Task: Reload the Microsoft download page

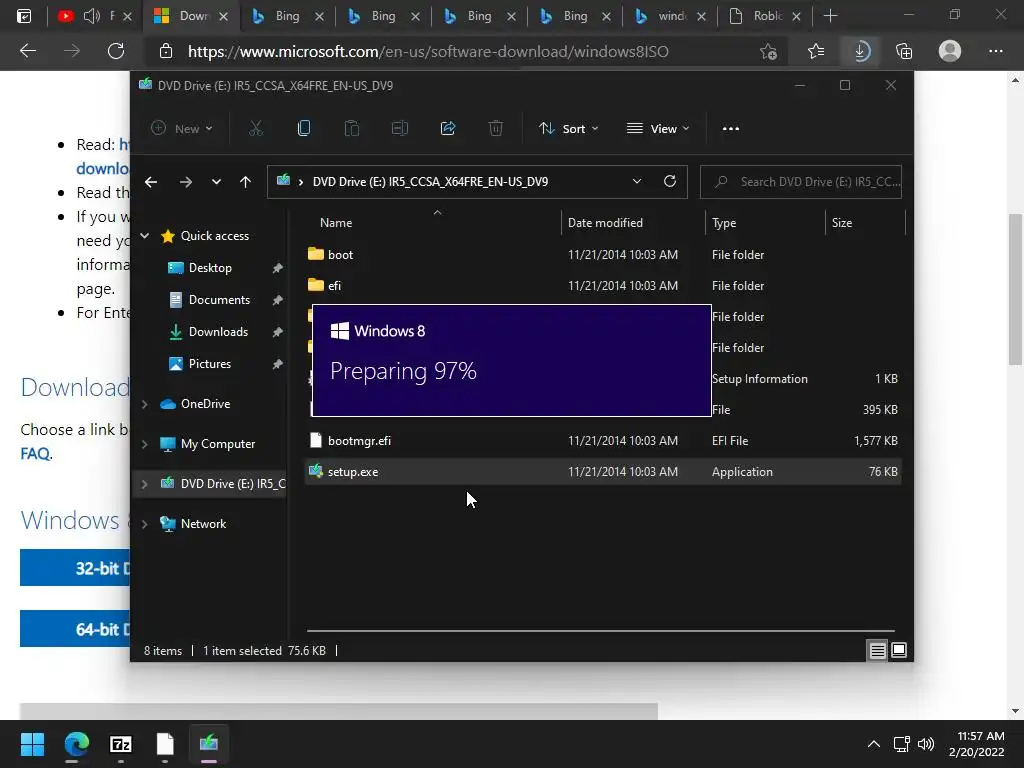Action: (116, 51)
